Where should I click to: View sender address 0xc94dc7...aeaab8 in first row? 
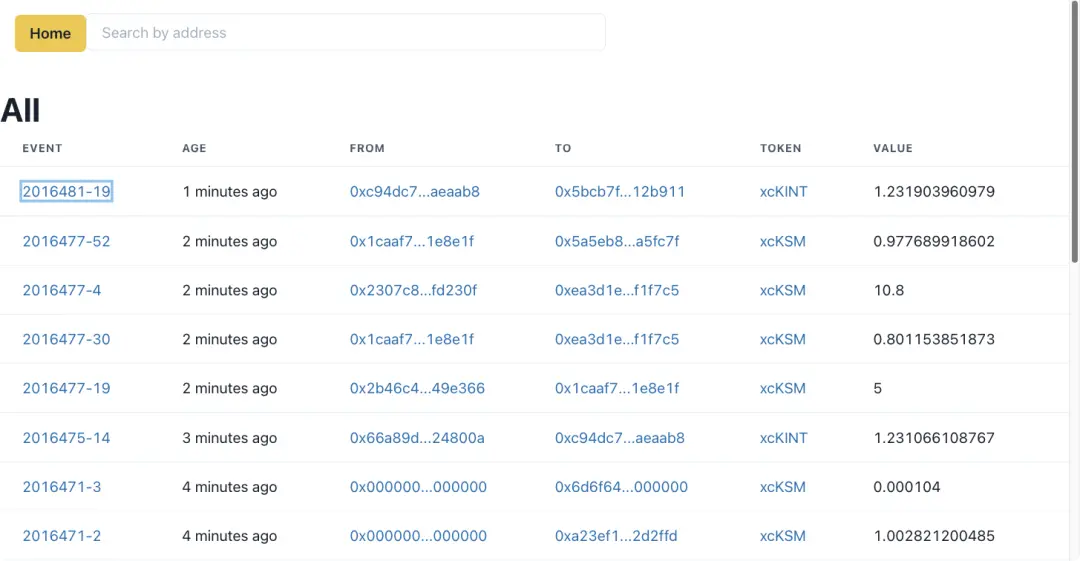tap(414, 191)
